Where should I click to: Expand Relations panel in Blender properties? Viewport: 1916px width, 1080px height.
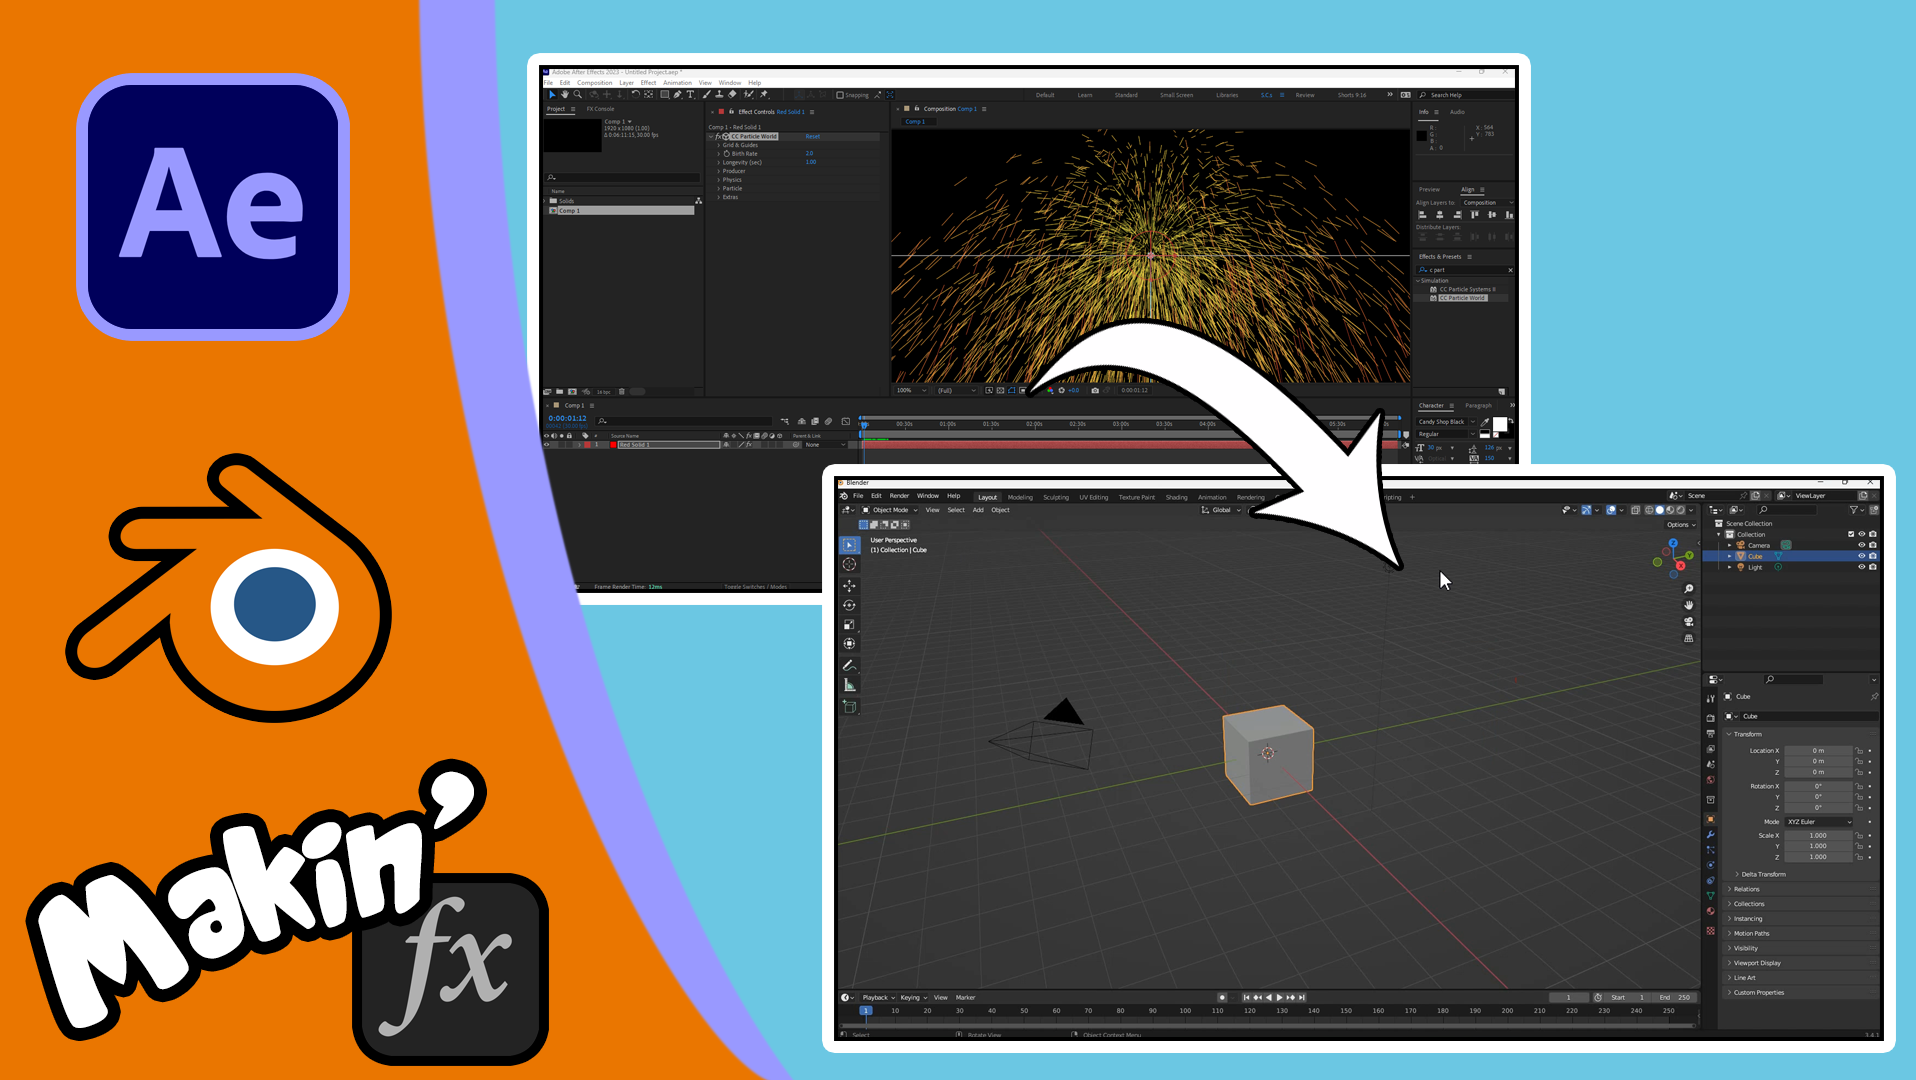pos(1801,889)
